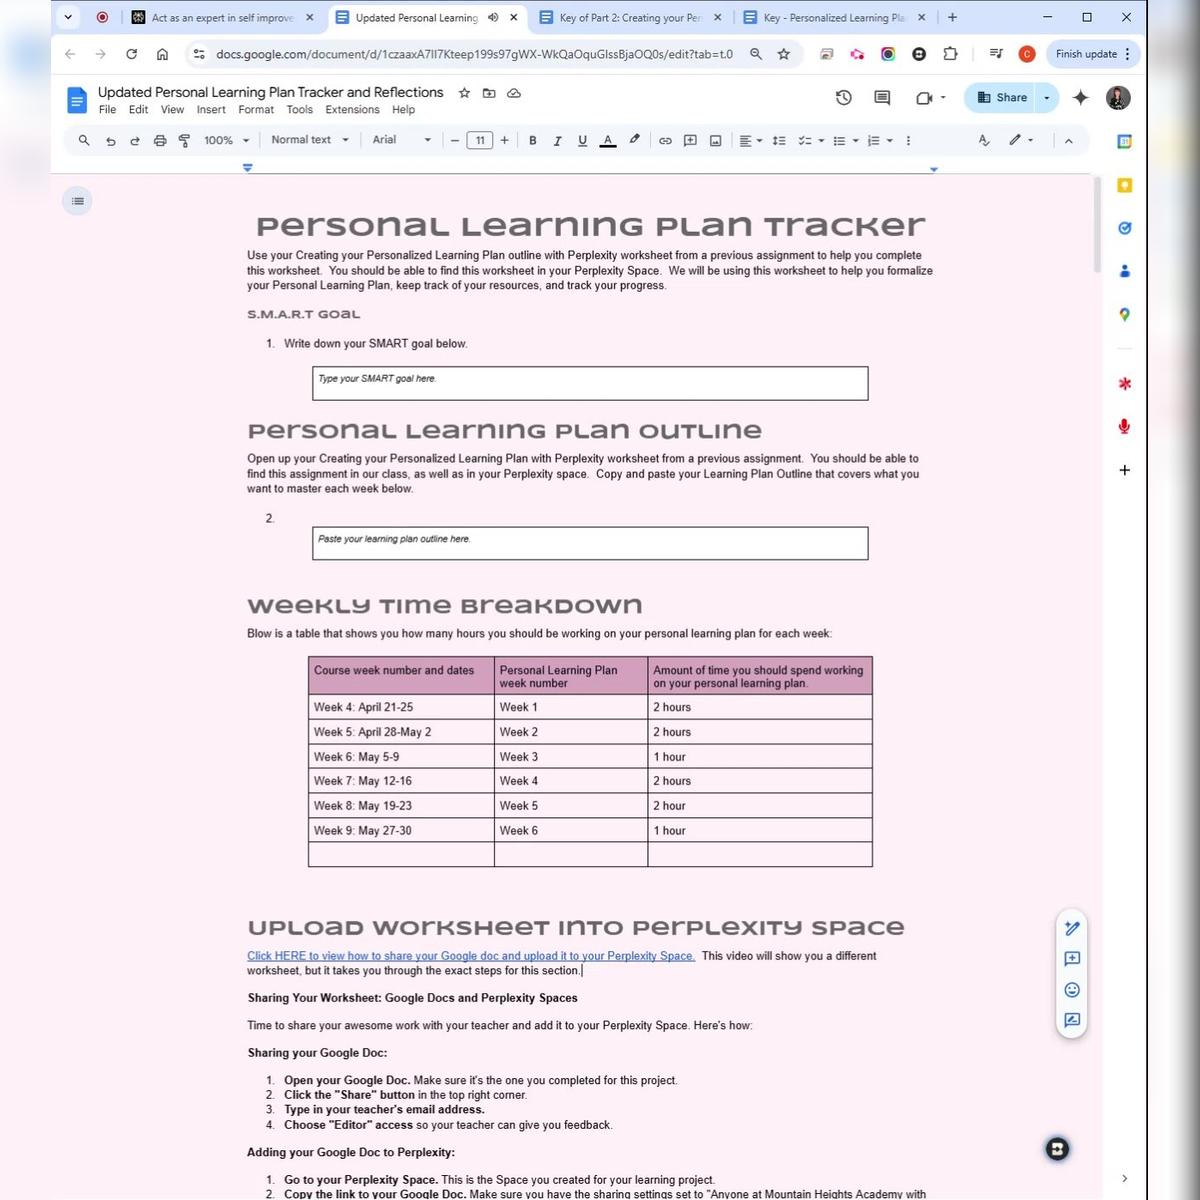The image size is (1200, 1200).
Task: Expand the zoom 100% dropdown
Action: coord(226,141)
